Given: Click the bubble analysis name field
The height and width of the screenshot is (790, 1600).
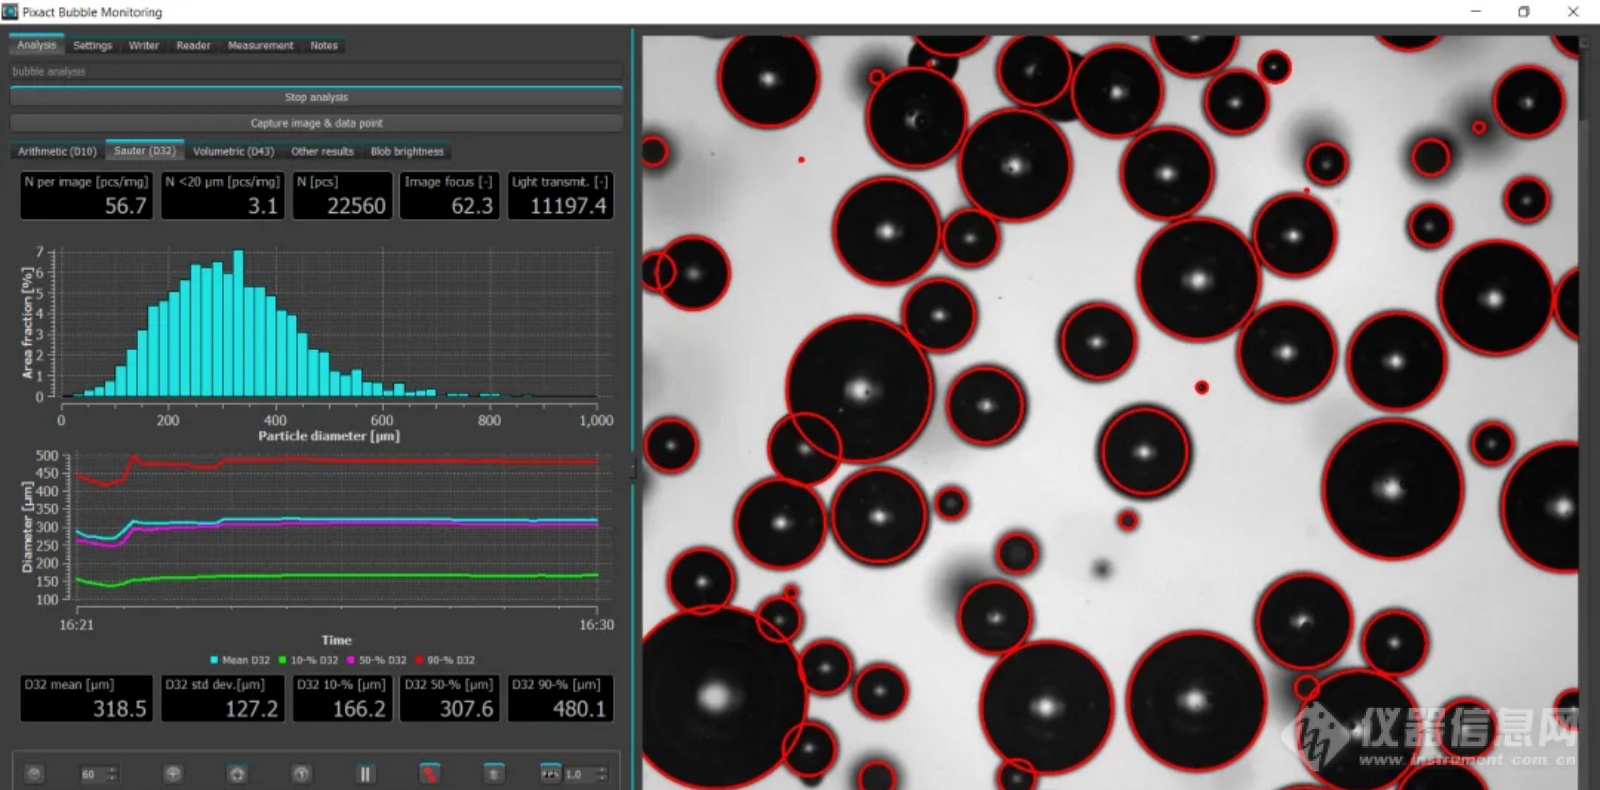Looking at the screenshot, I should [x=316, y=71].
